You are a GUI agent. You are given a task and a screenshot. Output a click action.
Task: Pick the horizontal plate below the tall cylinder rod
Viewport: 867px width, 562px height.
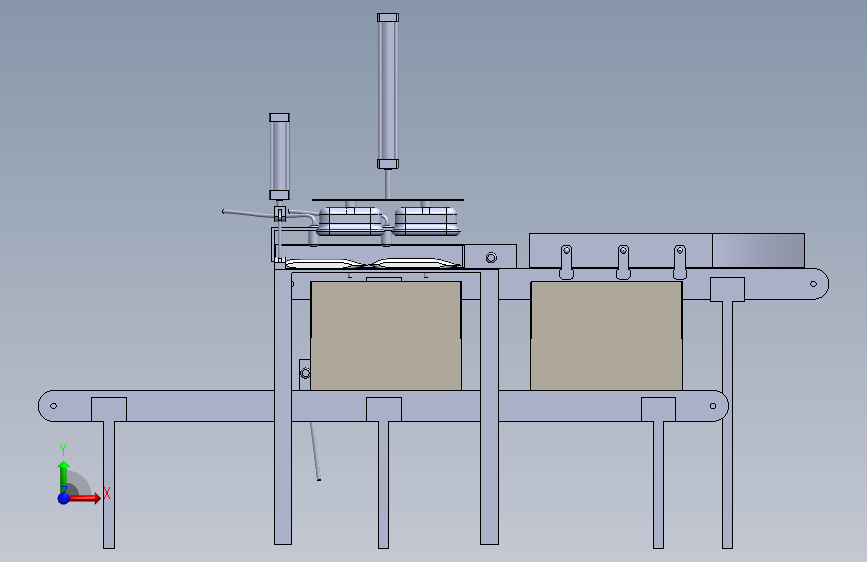click(x=388, y=200)
